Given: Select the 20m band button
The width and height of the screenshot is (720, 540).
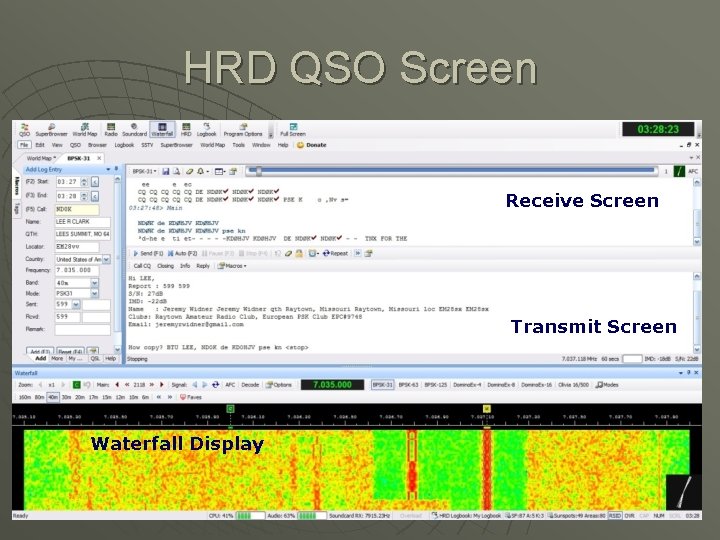Looking at the screenshot, I should (80, 397).
